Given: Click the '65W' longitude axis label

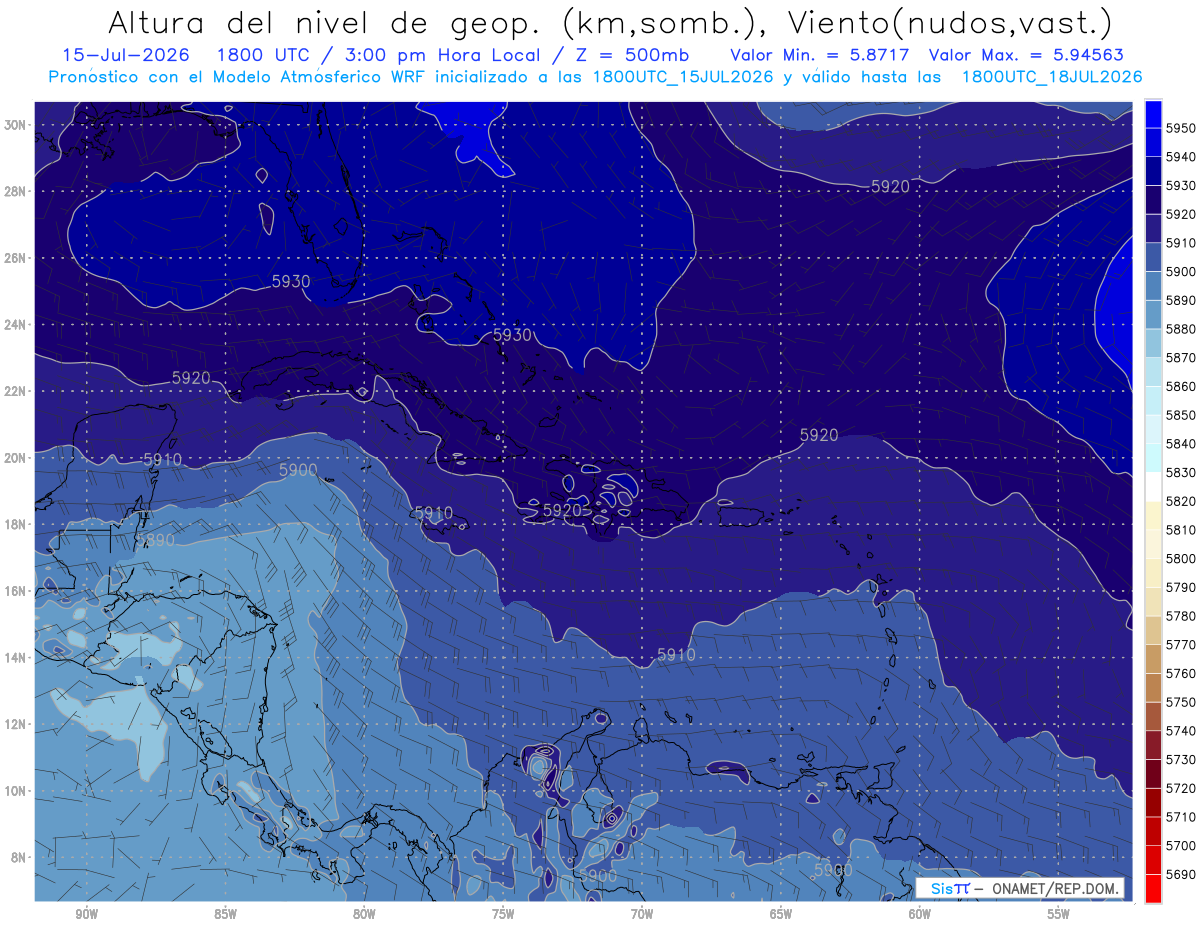Looking at the screenshot, I should [x=781, y=913].
